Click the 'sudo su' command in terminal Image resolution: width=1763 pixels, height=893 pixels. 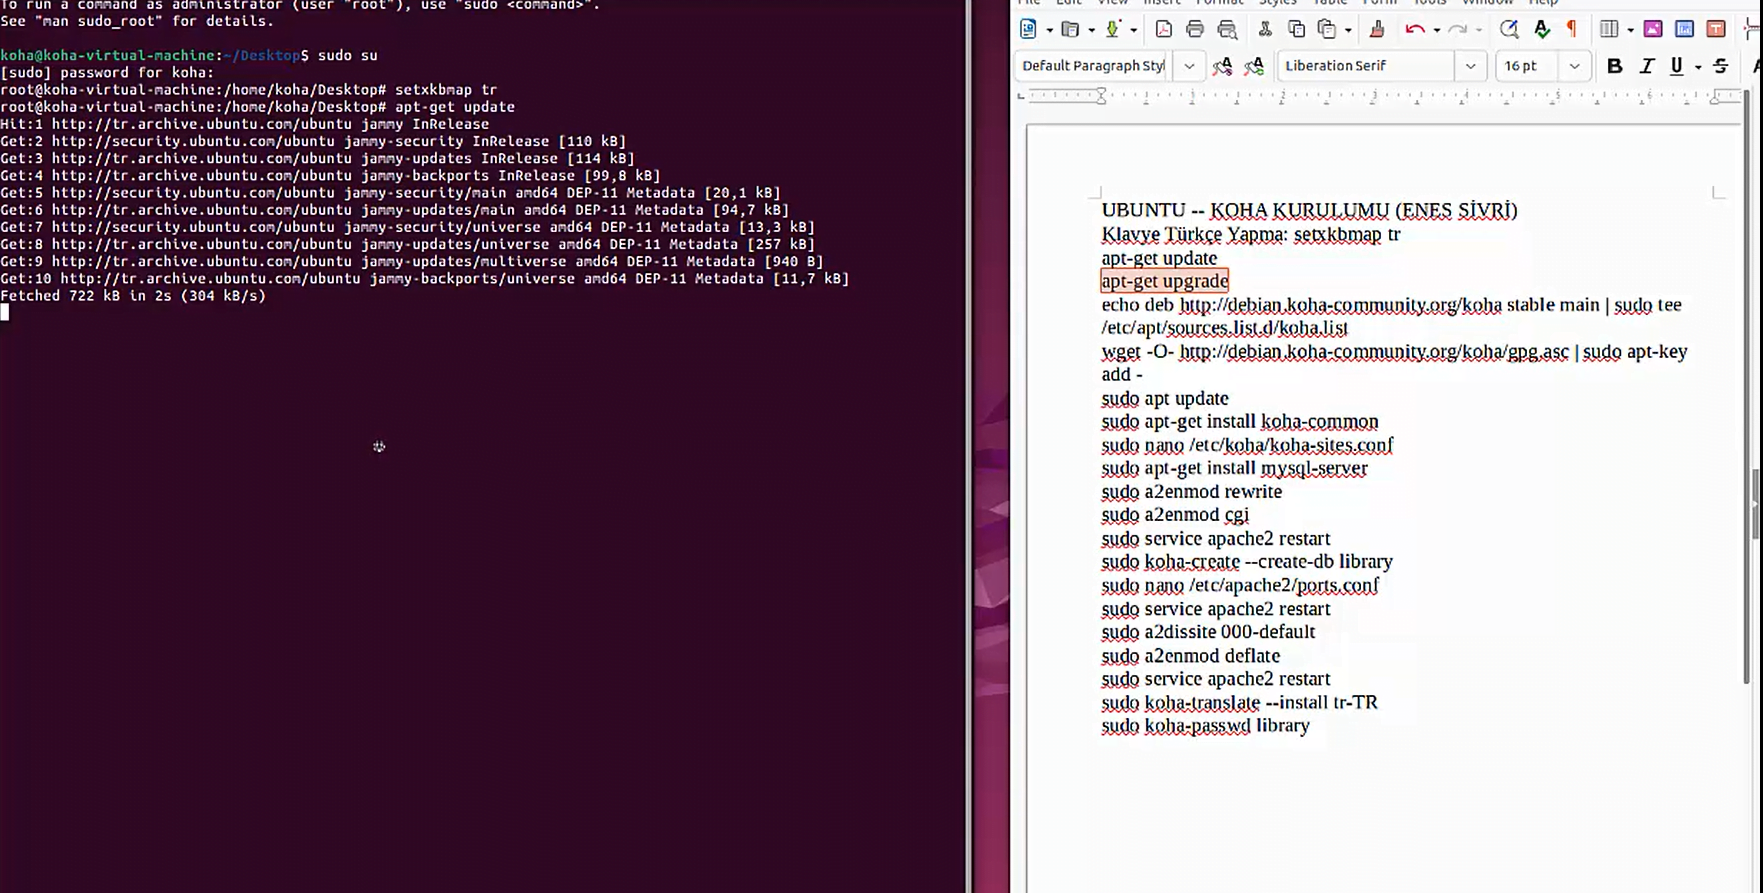(x=347, y=56)
